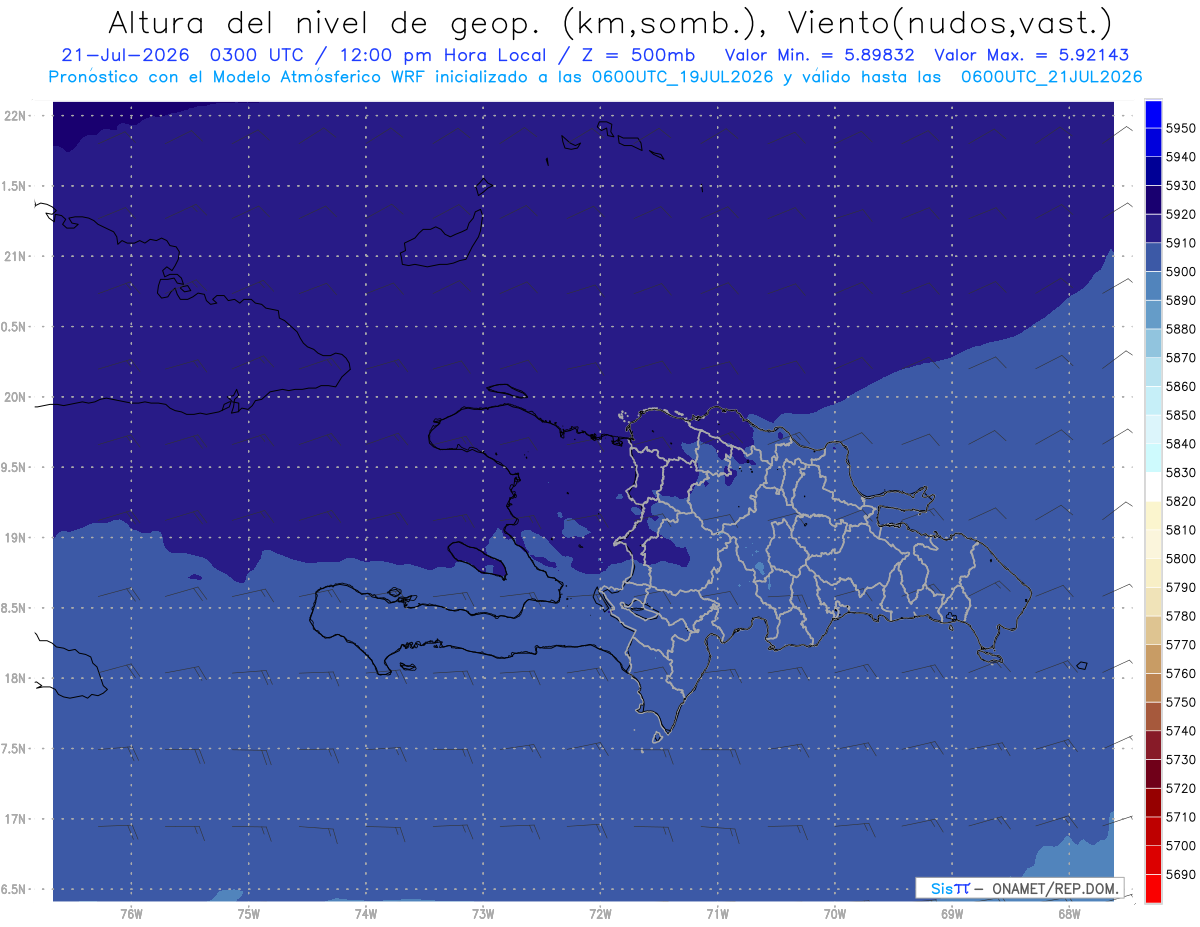This screenshot has height=927, width=1200.
Task: Click the '5820' legend value
Action: [x=1180, y=502]
